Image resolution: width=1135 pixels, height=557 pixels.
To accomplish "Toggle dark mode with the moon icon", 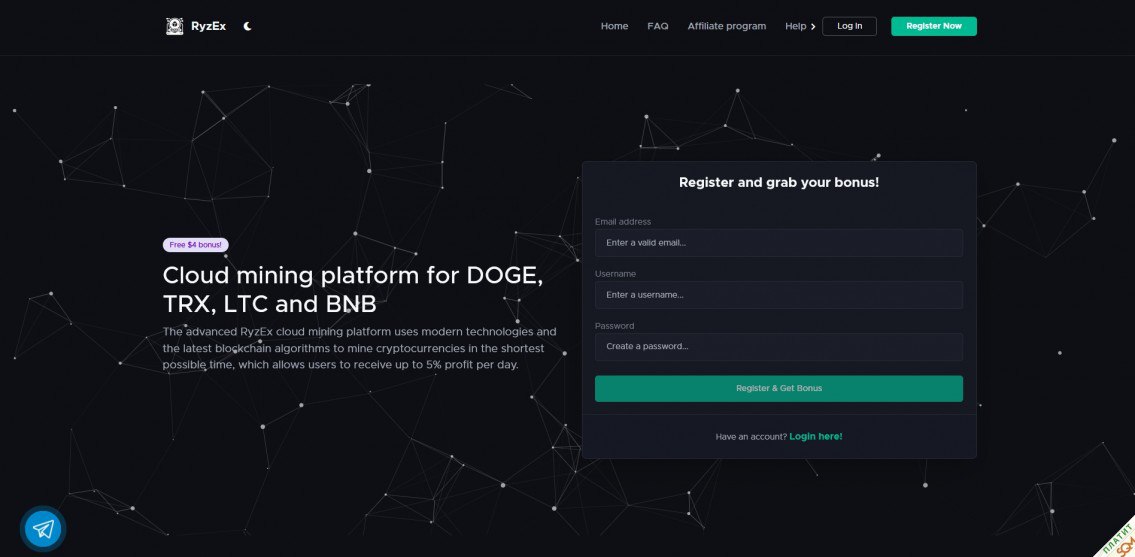I will point(247,27).
